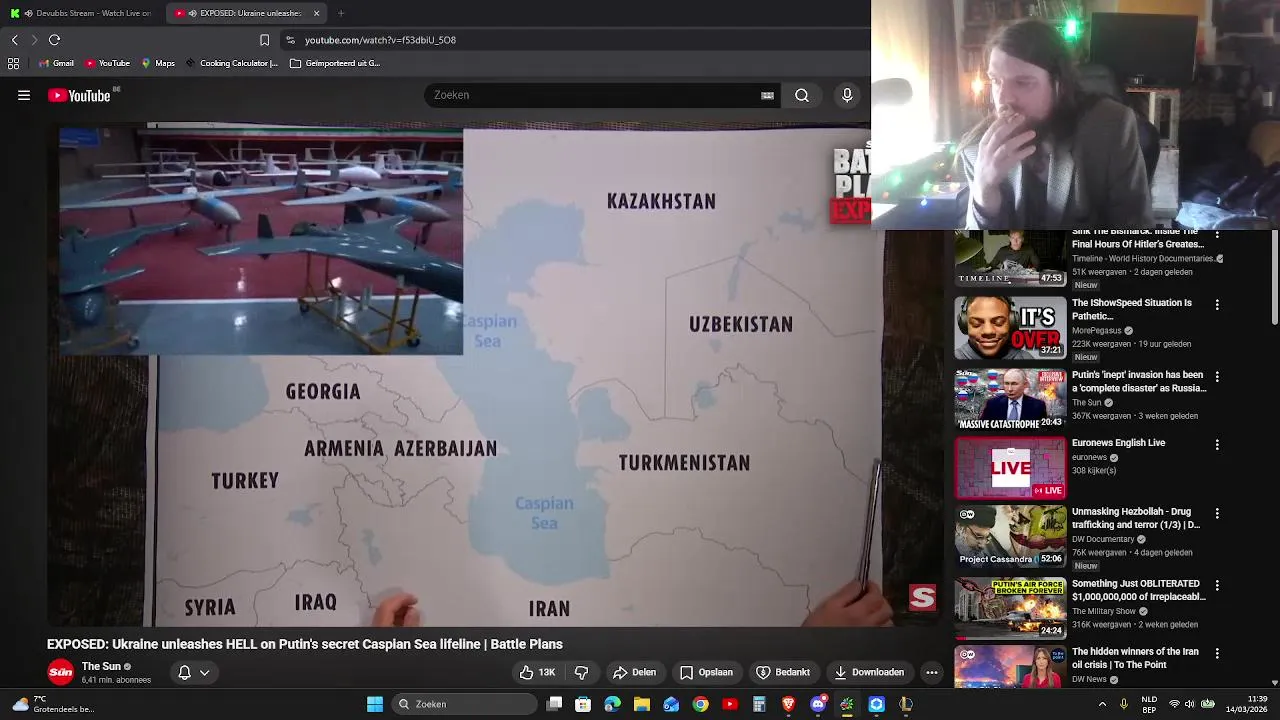The height and width of the screenshot is (720, 1280).
Task: Click the browser back arrow
Action: [14, 40]
